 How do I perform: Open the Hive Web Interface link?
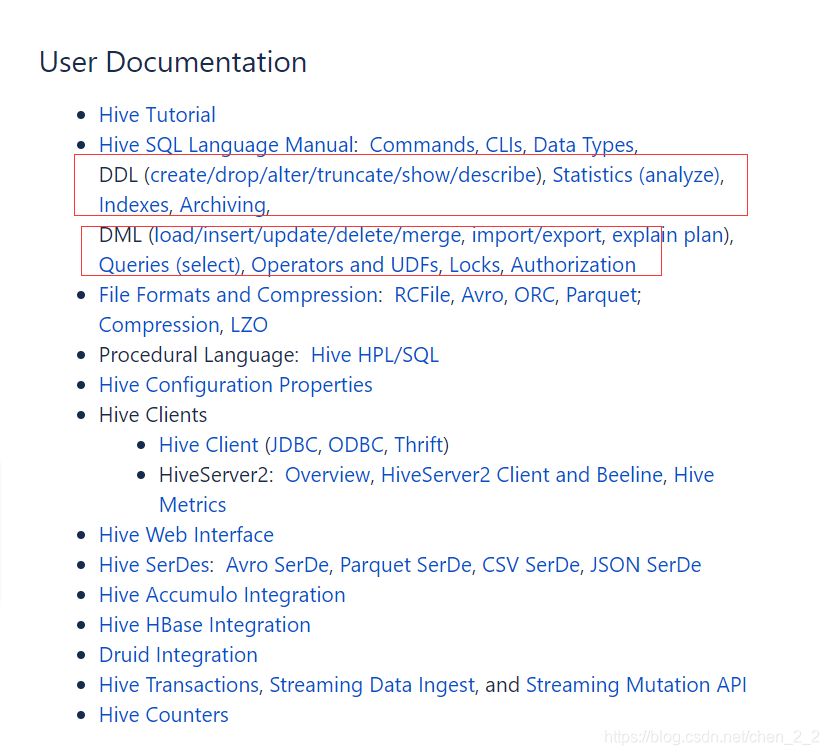pyautogui.click(x=186, y=535)
